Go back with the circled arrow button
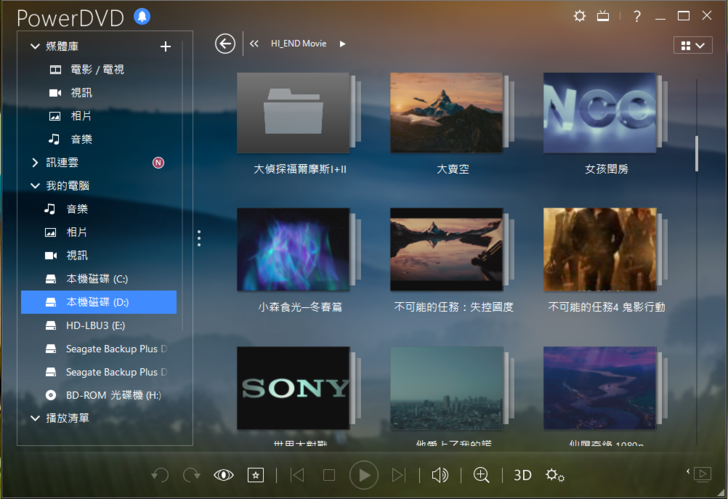 tap(225, 43)
